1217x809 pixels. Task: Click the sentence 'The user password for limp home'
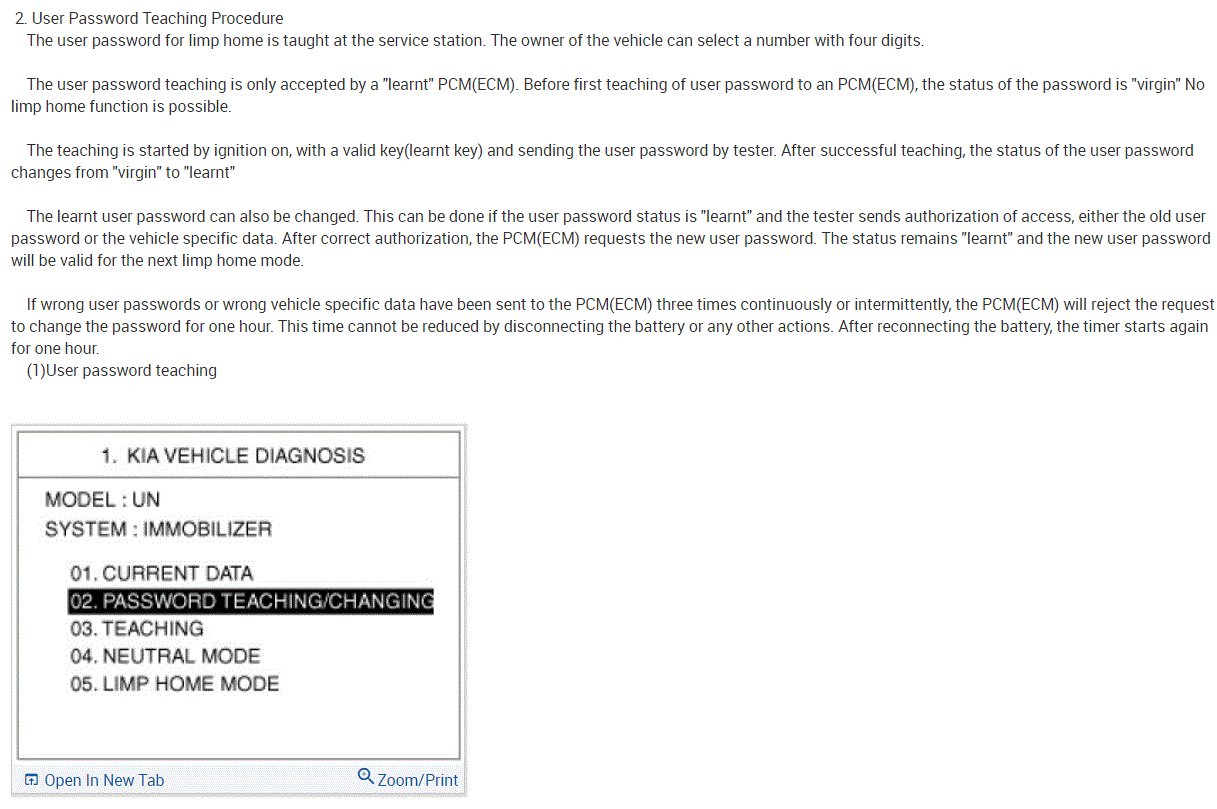[x=475, y=40]
